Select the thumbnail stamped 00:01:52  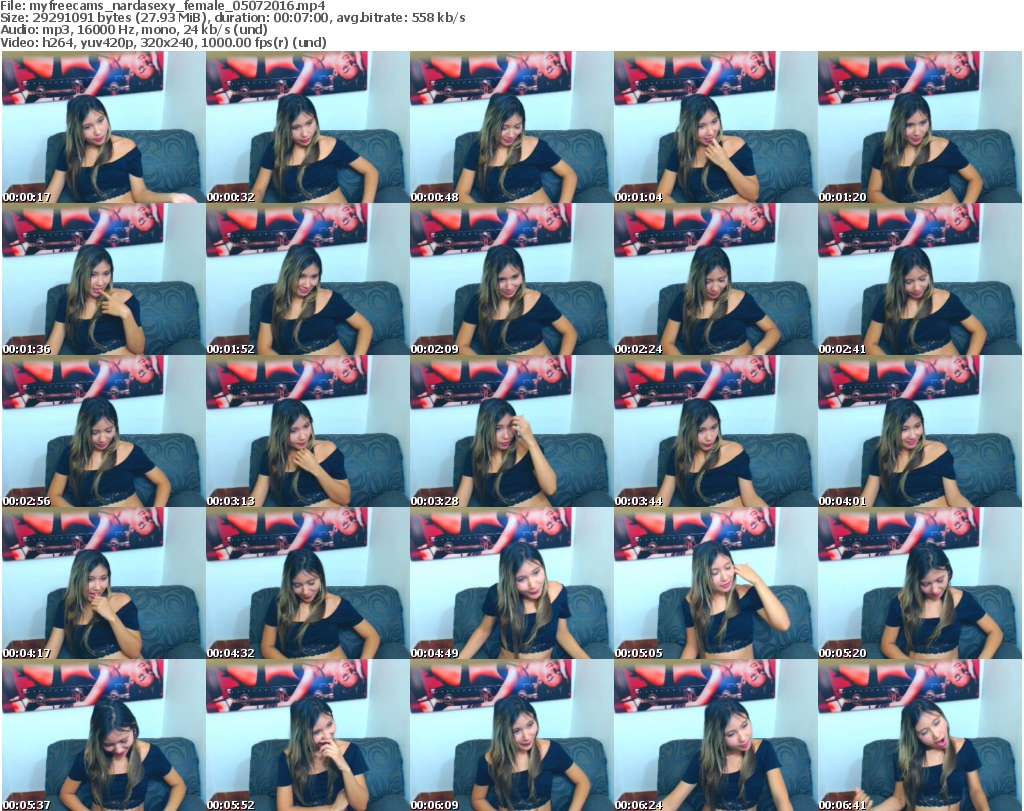click(308, 279)
